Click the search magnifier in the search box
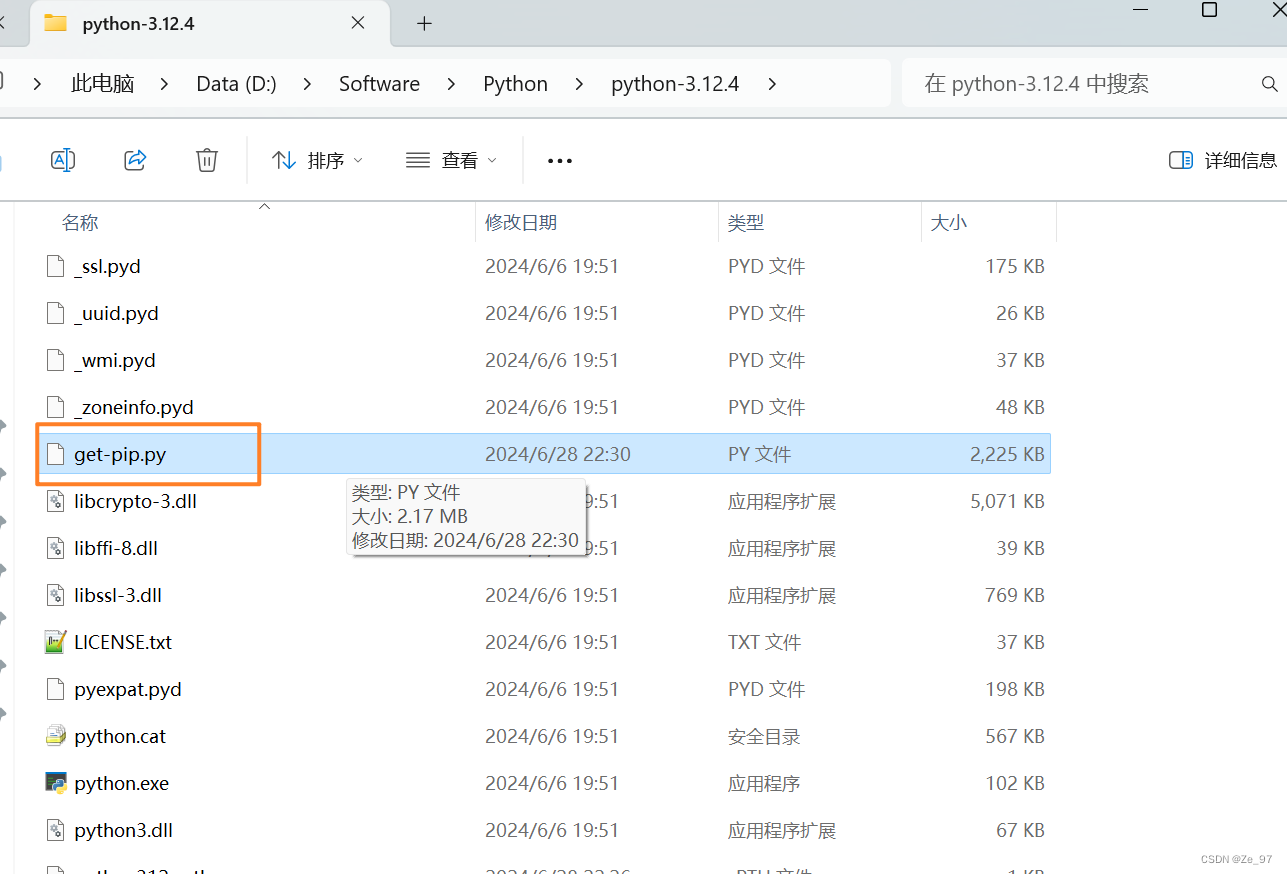 pyautogui.click(x=1270, y=83)
